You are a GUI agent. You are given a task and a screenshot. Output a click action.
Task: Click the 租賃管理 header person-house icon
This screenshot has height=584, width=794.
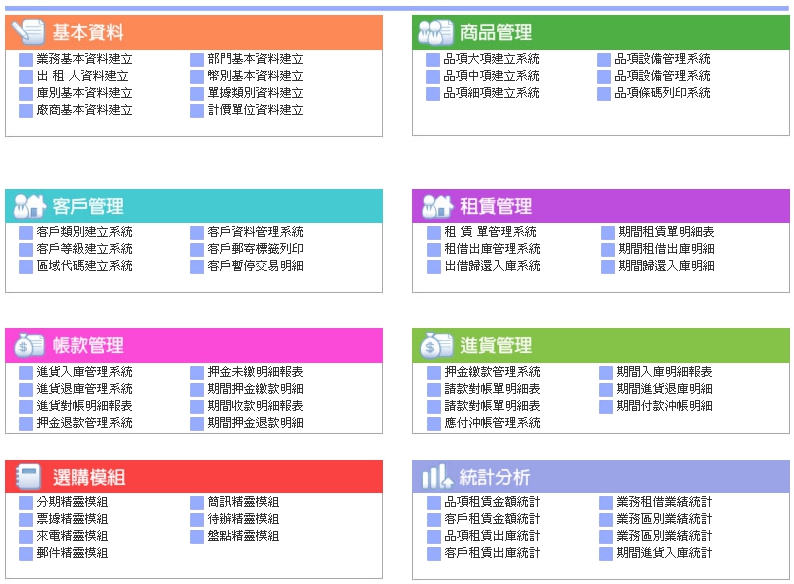tap(438, 206)
